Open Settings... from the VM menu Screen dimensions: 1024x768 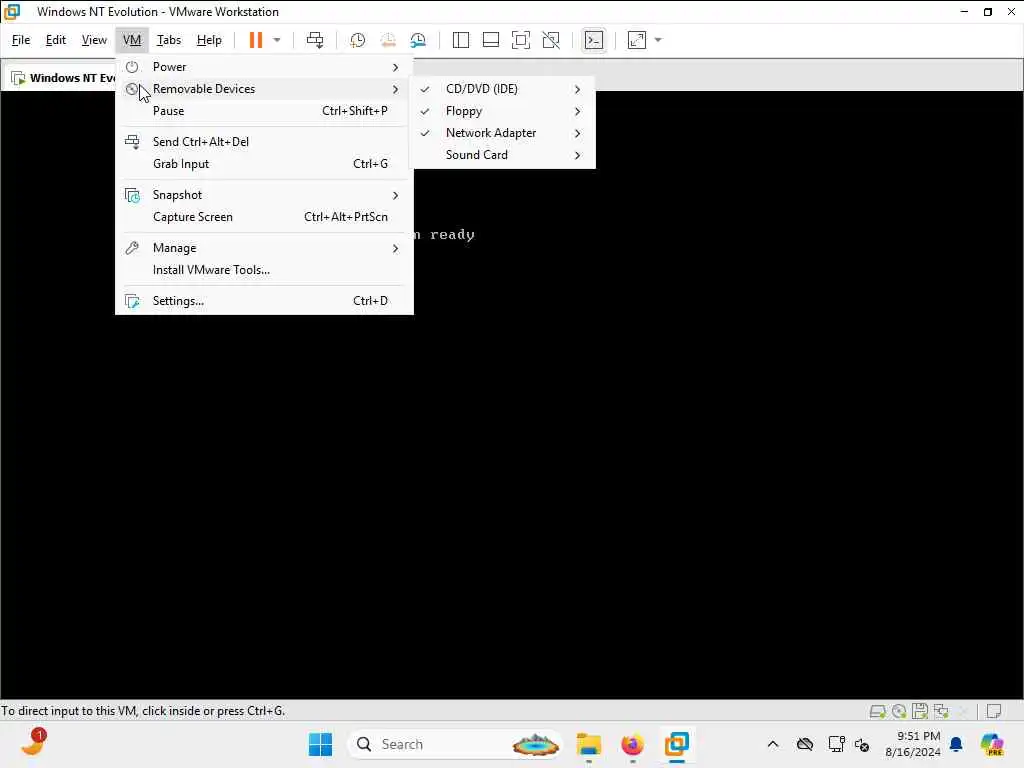pyautogui.click(x=264, y=301)
